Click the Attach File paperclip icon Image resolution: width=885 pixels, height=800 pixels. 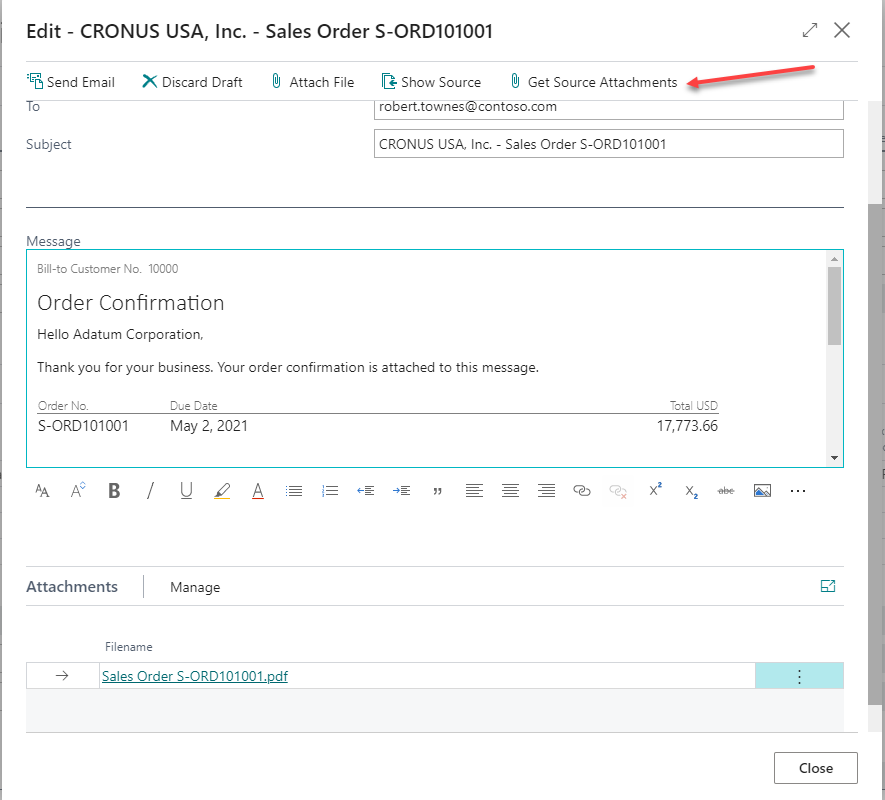tap(276, 81)
